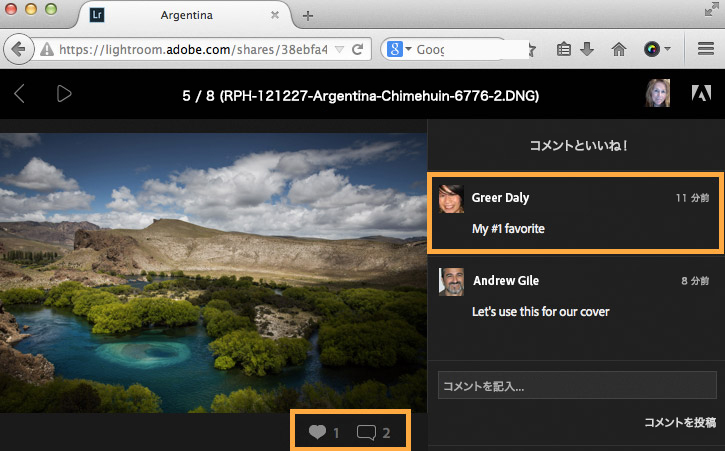Click the コメントといいね! panel heading
Viewport: 725px width, 451px height.
click(578, 146)
